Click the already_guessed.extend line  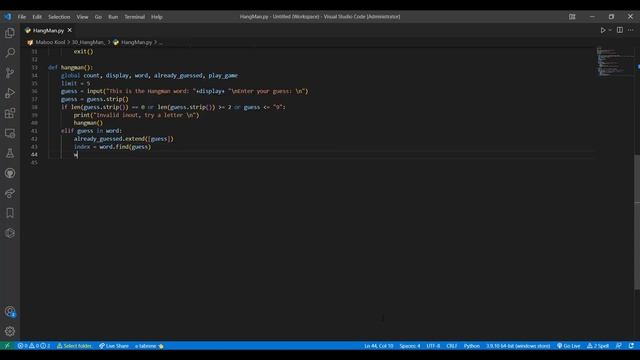point(124,139)
